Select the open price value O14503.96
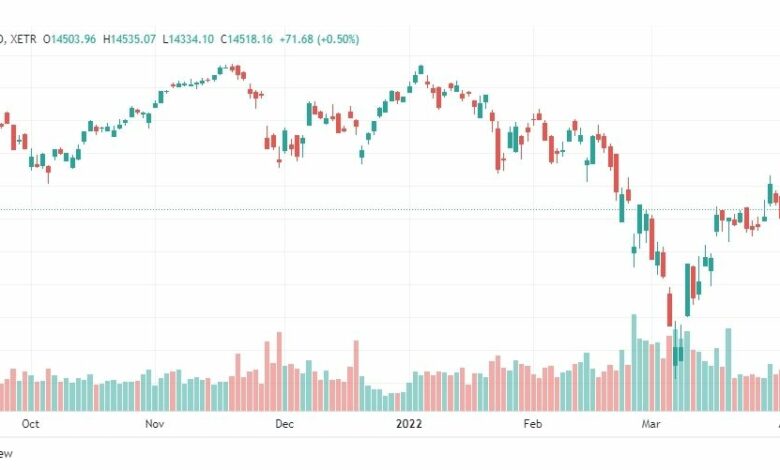Screen dimensions: 780x470 pos(69,39)
